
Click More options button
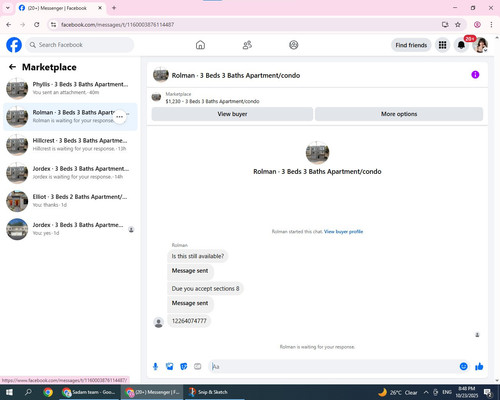coord(399,114)
